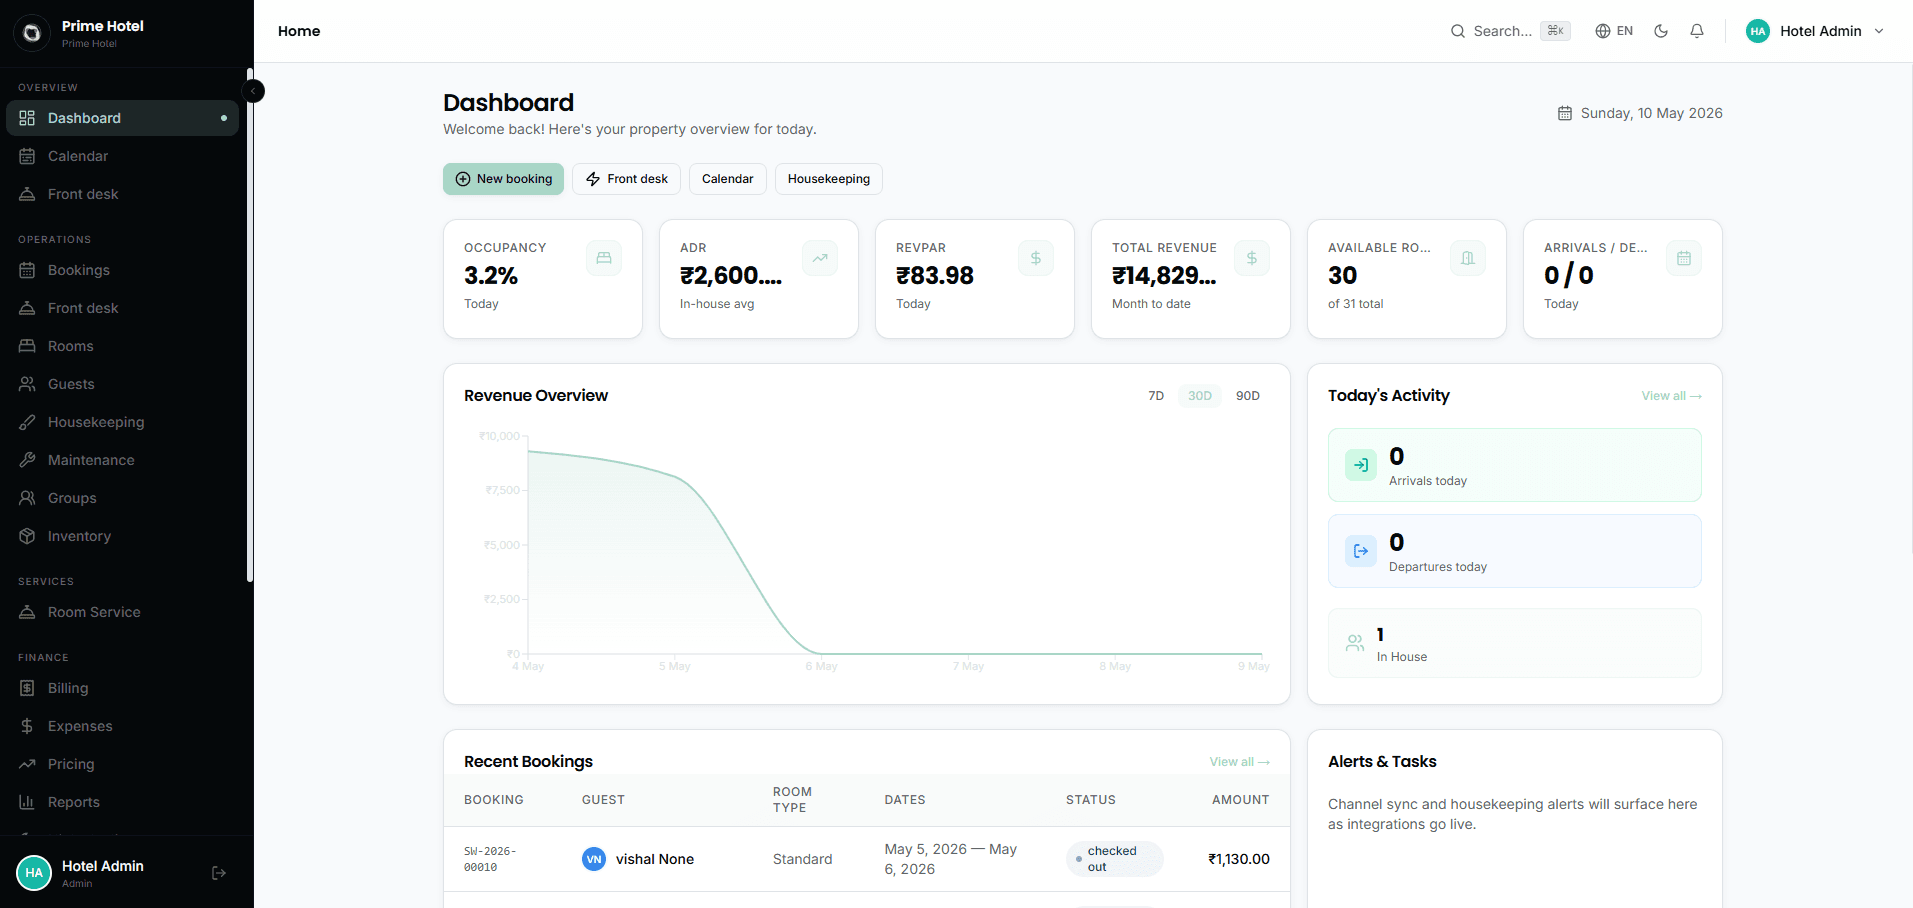Open Calendar in the sidebar
Viewport: 1913px width, 908px height.
click(122, 156)
